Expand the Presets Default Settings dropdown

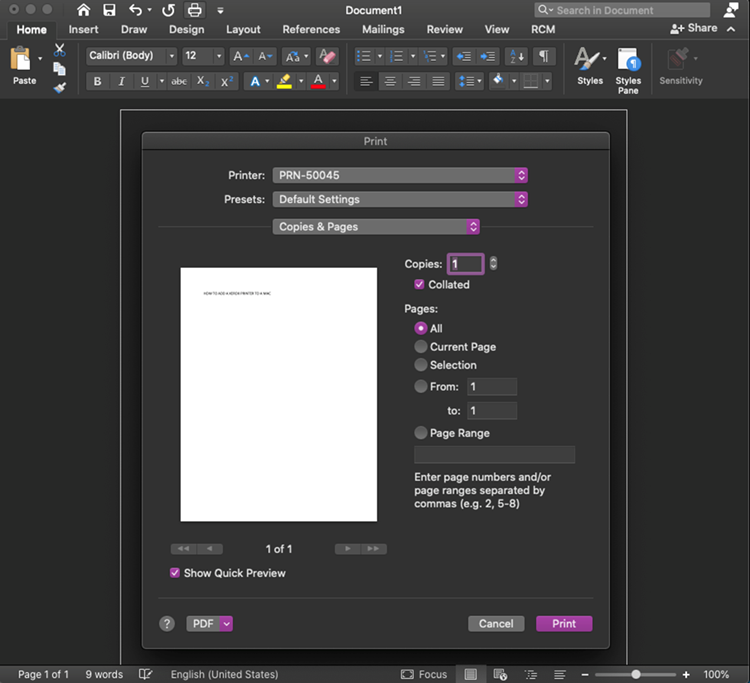(400, 199)
